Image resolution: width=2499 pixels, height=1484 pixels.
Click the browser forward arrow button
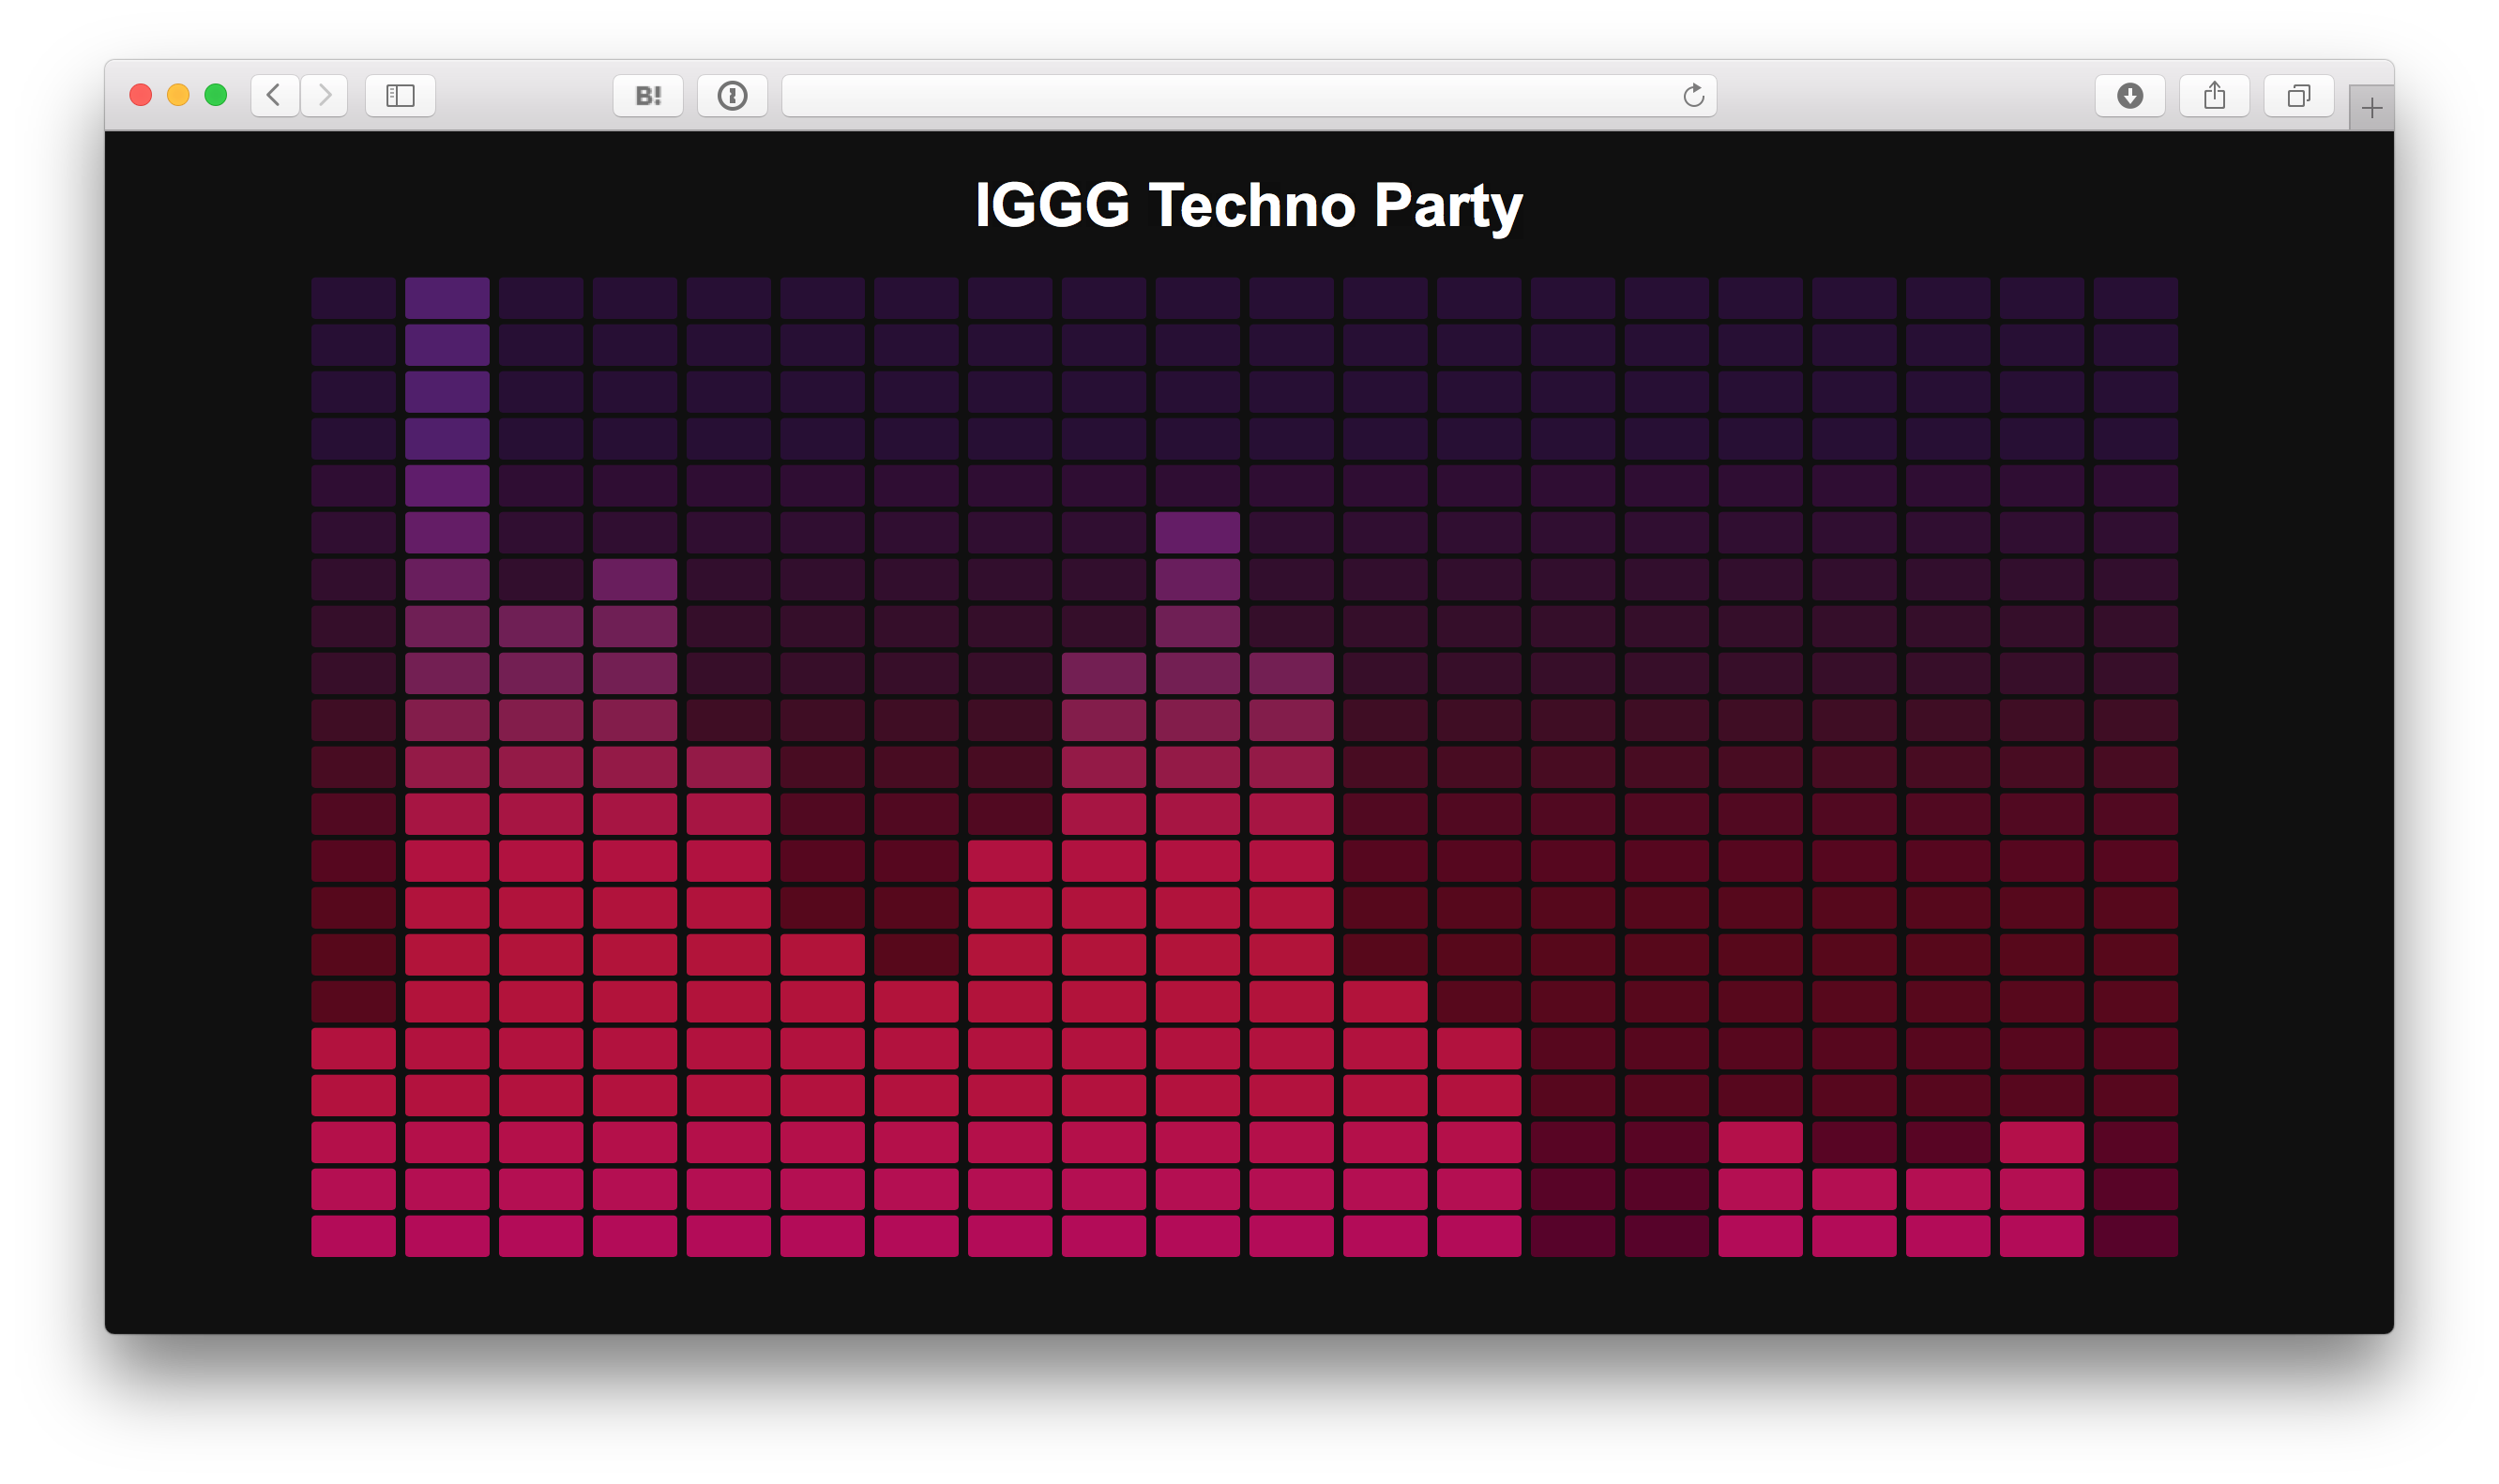point(324,95)
